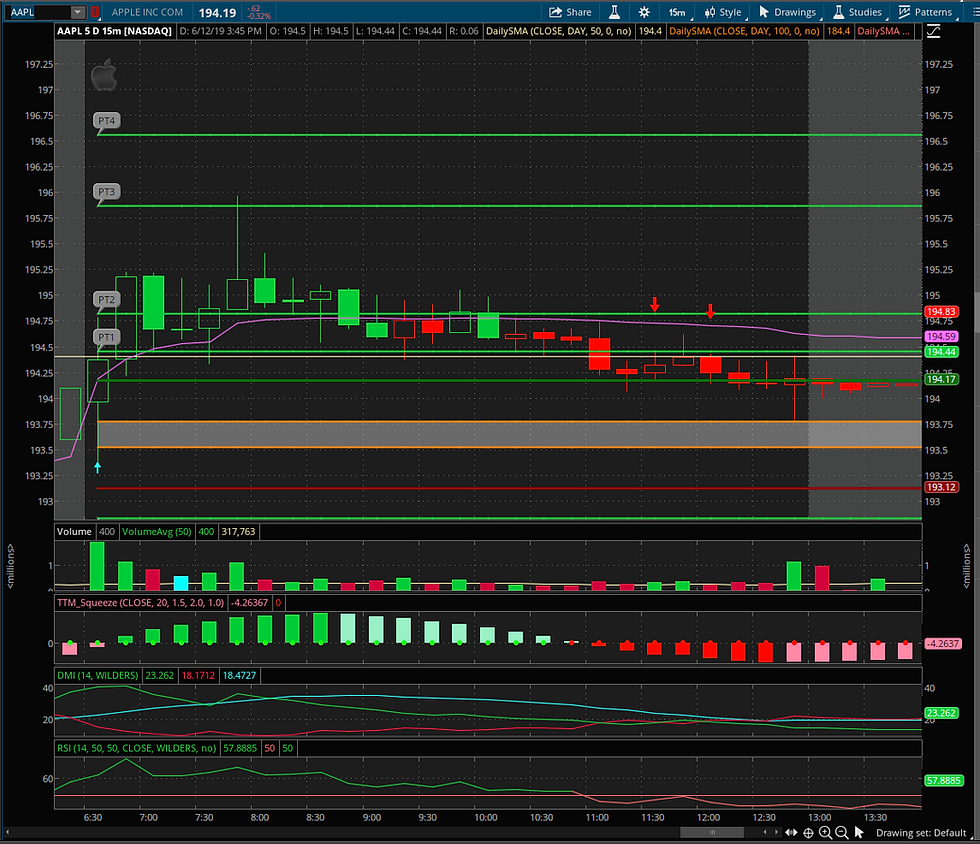
Task: Click the 194.19 last price
Action: tap(218, 13)
